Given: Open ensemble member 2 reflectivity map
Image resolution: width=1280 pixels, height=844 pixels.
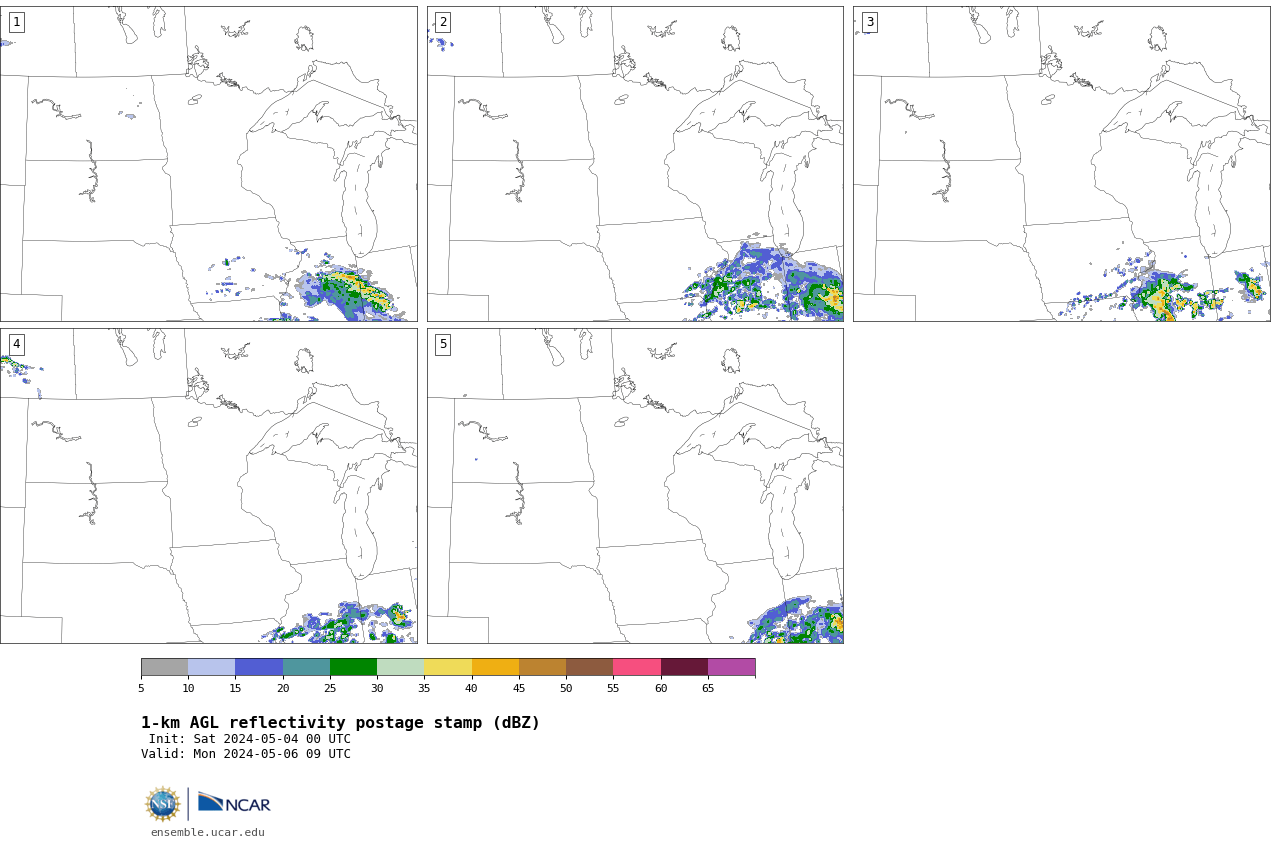Looking at the screenshot, I should click(x=635, y=164).
